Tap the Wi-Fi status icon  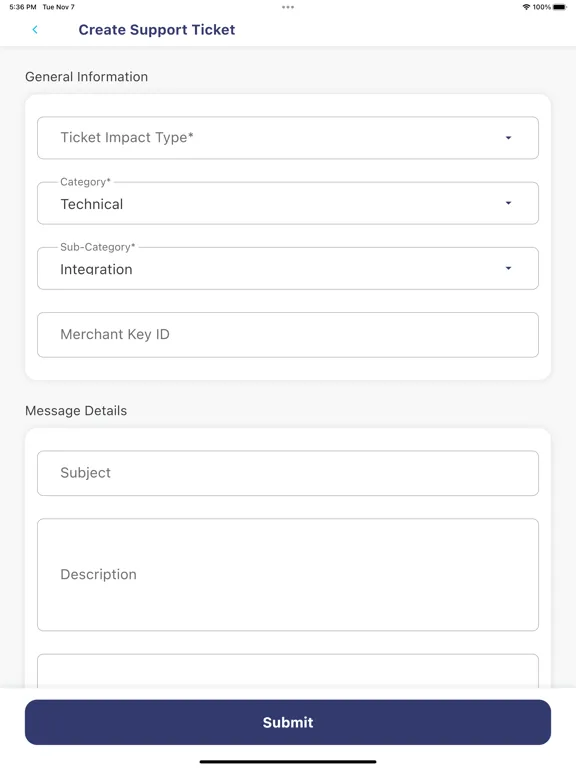[527, 7]
